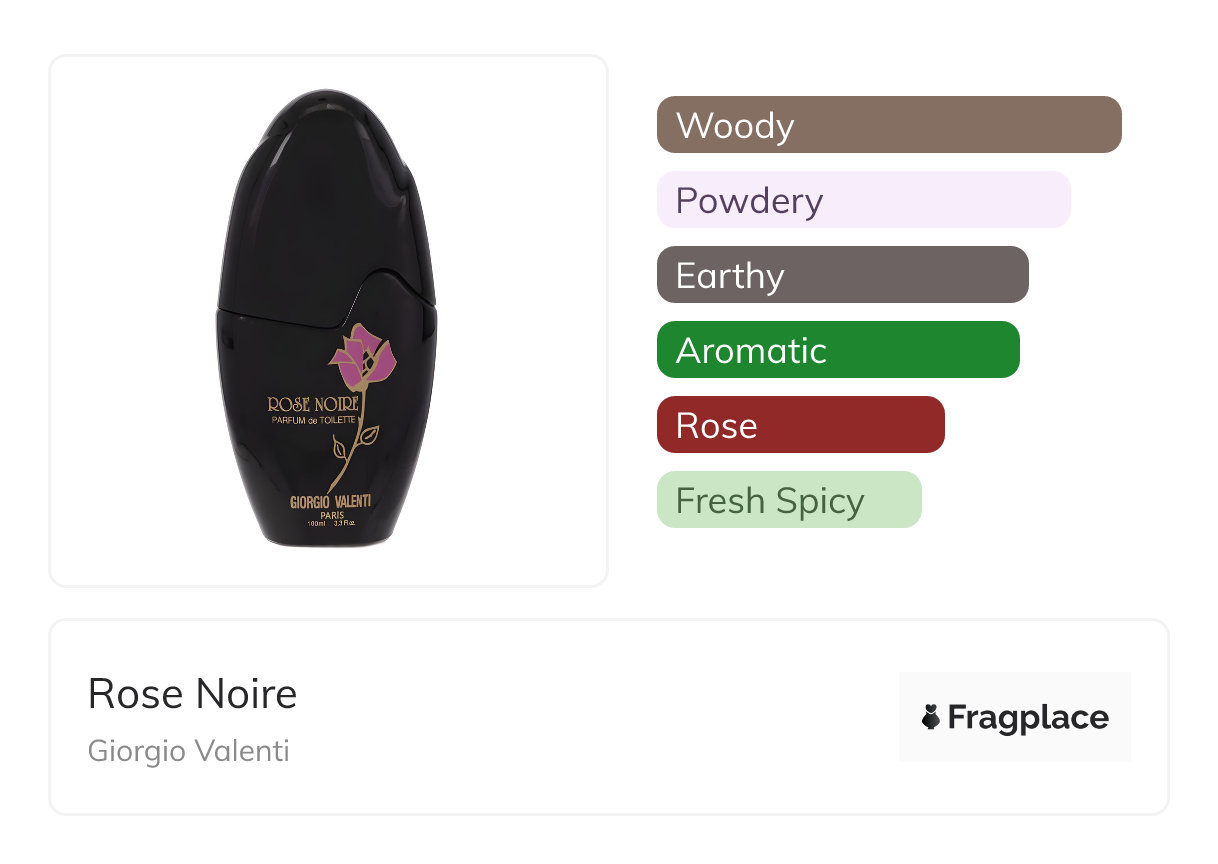The image size is (1218, 864).
Task: Click gold leaves on the rose stem
Action: pos(367,436)
